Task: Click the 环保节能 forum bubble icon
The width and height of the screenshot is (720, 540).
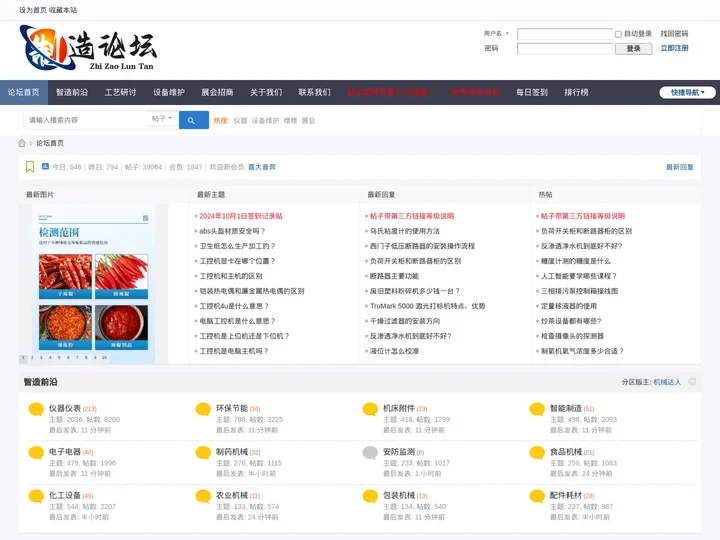Action: 203,409
